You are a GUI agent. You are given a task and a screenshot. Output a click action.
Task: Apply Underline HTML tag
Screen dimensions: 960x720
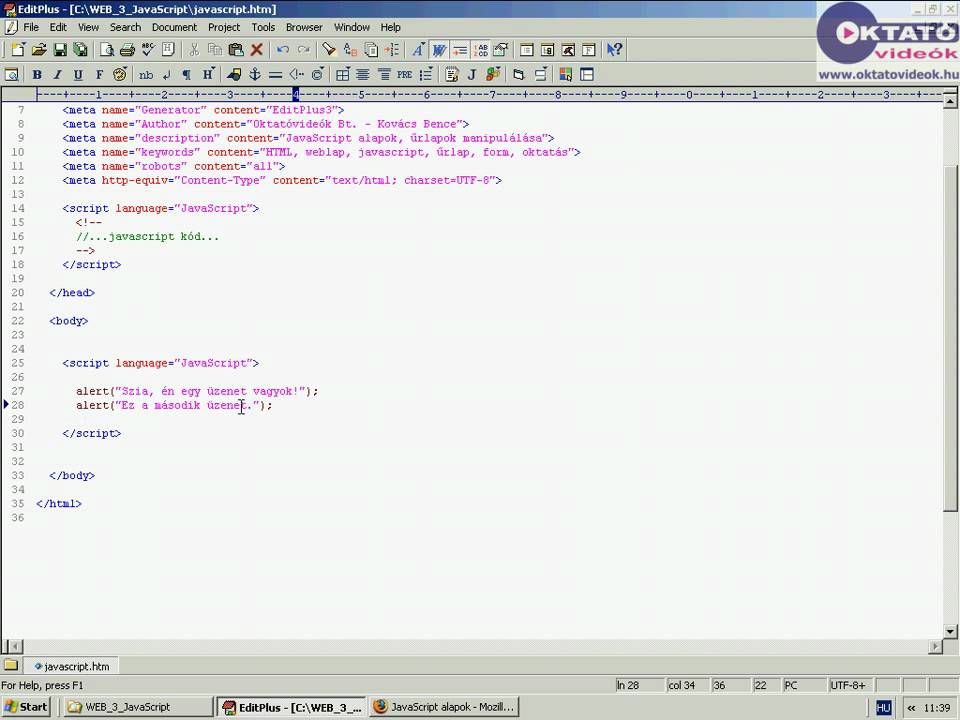point(78,75)
